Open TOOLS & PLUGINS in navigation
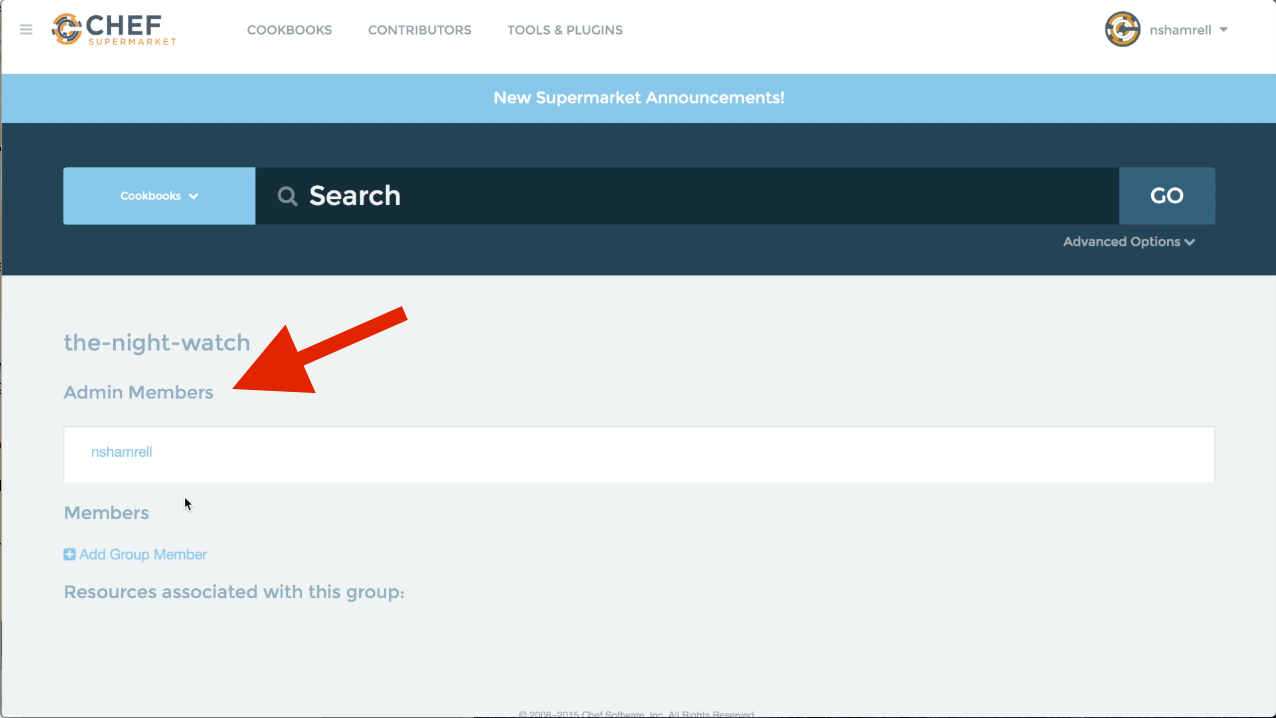1276x718 pixels. click(x=564, y=30)
